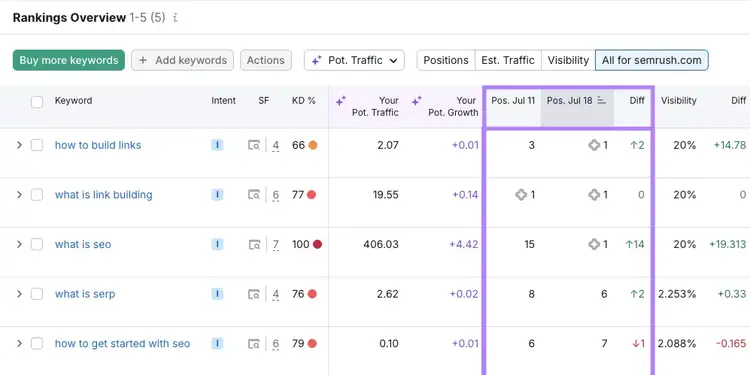Click the sparkle icon beside Your Pot. Traffic header
Viewport: 750px width, 375px height.
(341, 101)
